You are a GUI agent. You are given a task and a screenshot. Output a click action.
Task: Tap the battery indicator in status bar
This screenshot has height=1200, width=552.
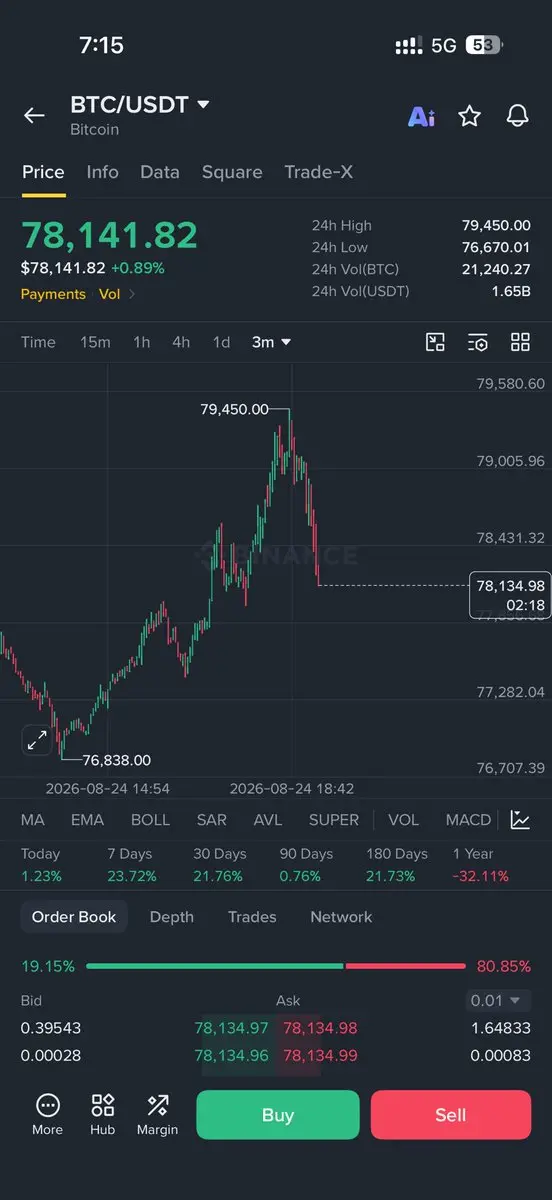485,45
